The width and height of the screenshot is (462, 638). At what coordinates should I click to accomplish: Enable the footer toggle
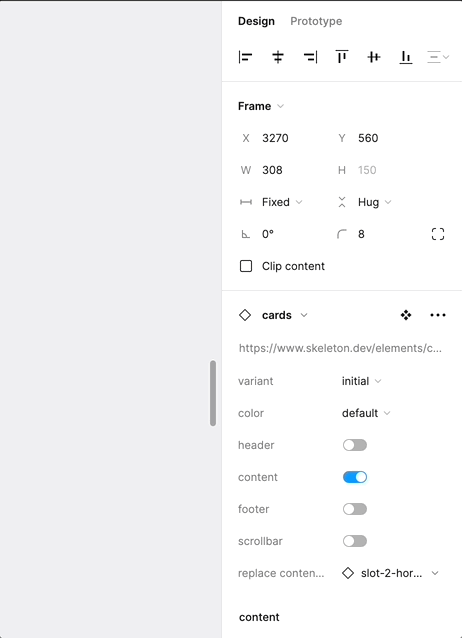point(355,509)
